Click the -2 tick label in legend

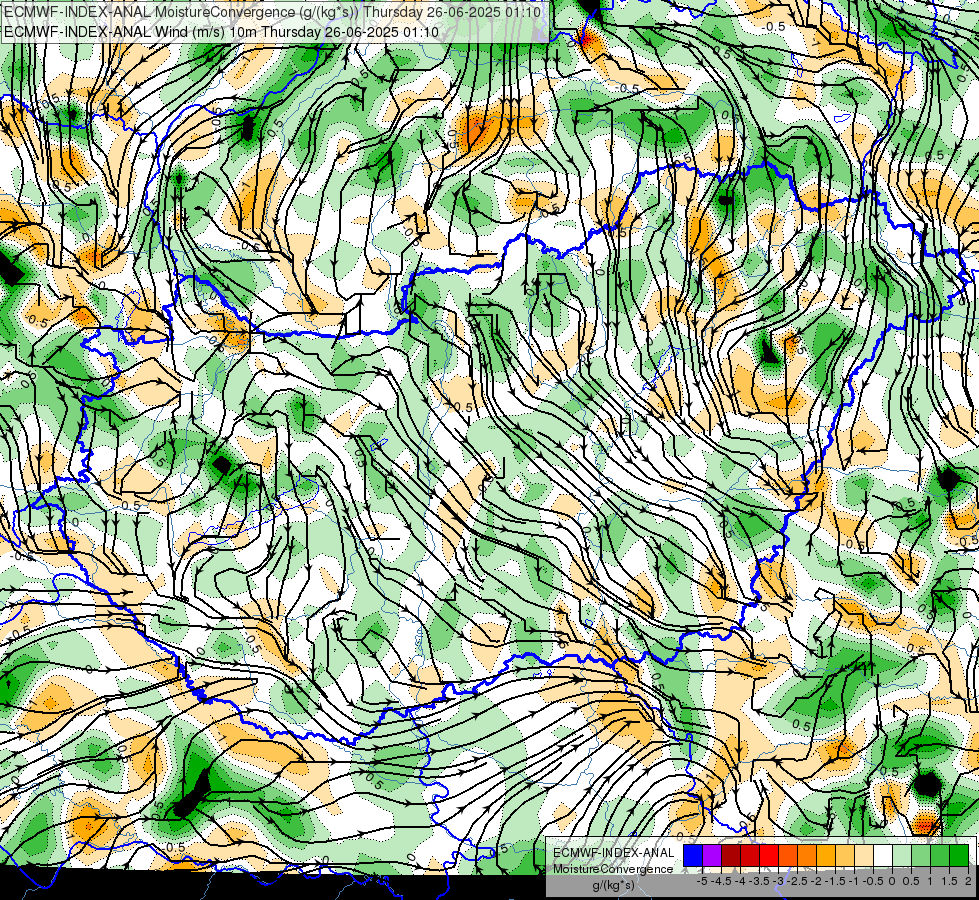(x=816, y=881)
